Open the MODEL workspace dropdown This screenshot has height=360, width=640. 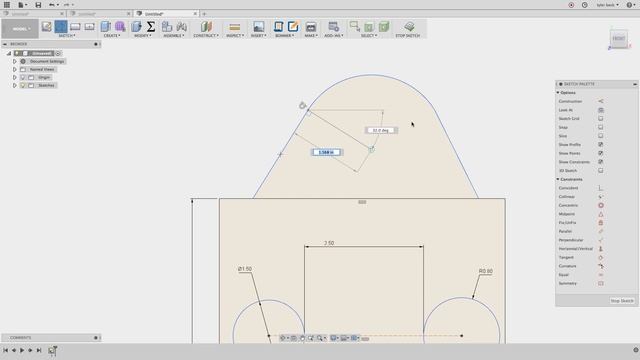tap(20, 29)
